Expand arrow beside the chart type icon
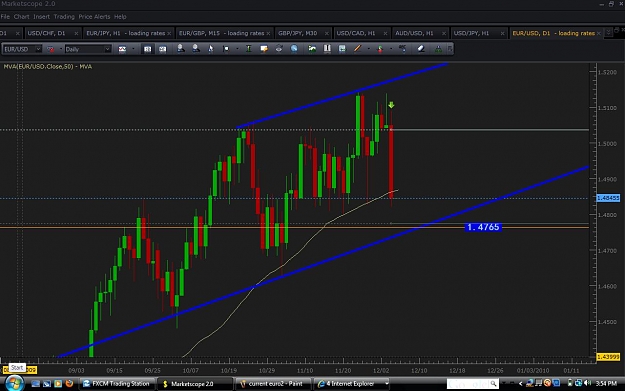The height and width of the screenshot is (391, 625). click(x=133, y=49)
